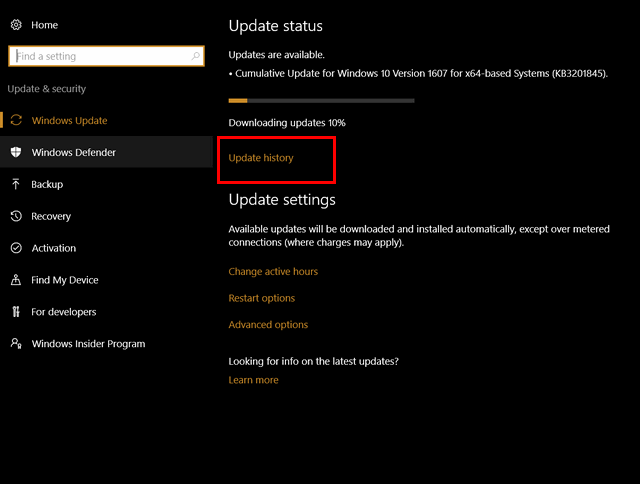Open the Restart options link
Screen dimensions: 640x484
point(262,298)
